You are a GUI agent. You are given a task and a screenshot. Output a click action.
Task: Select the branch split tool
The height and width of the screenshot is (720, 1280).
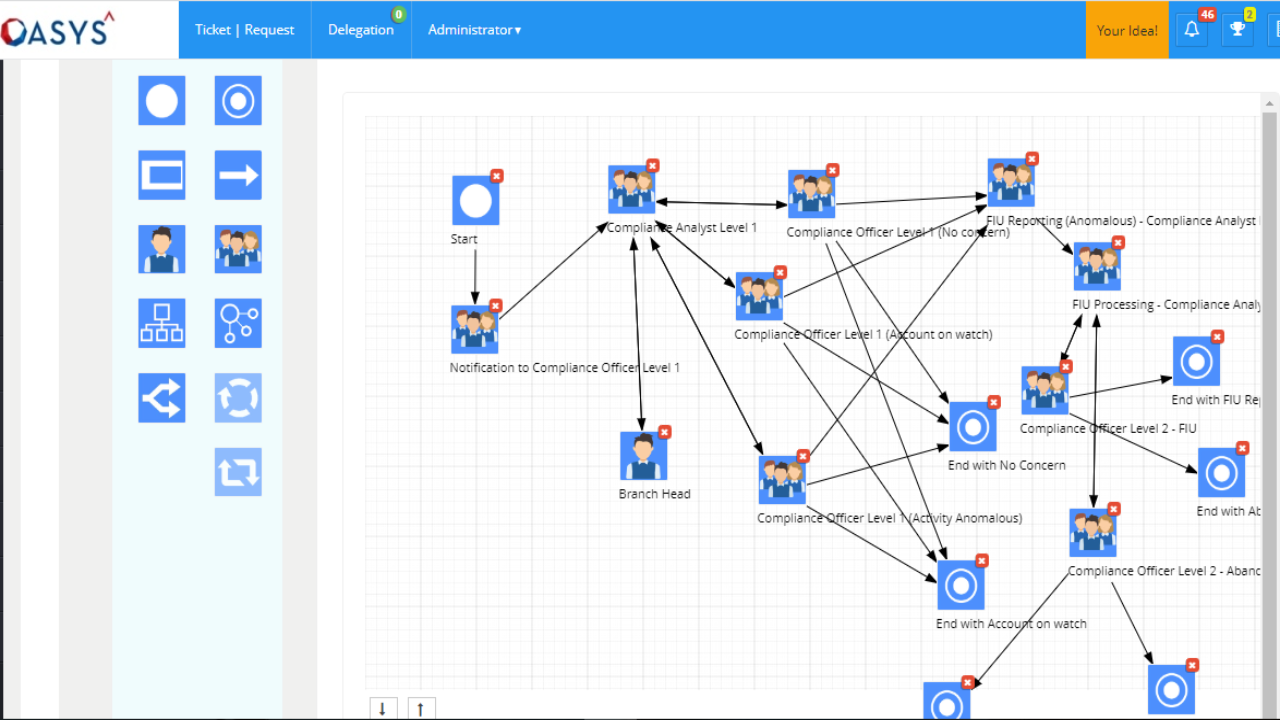(161, 397)
